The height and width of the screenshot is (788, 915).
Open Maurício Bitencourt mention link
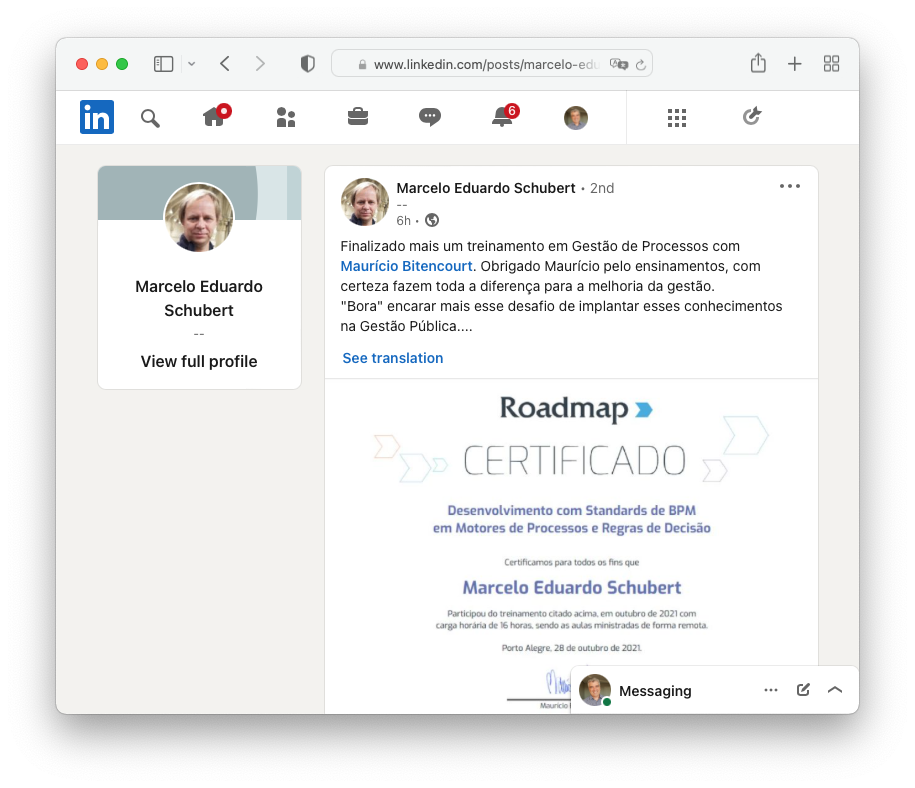tap(406, 266)
